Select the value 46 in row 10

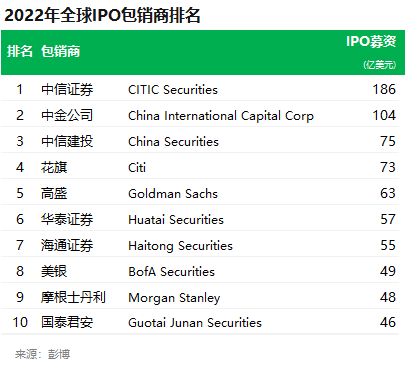pos(388,322)
